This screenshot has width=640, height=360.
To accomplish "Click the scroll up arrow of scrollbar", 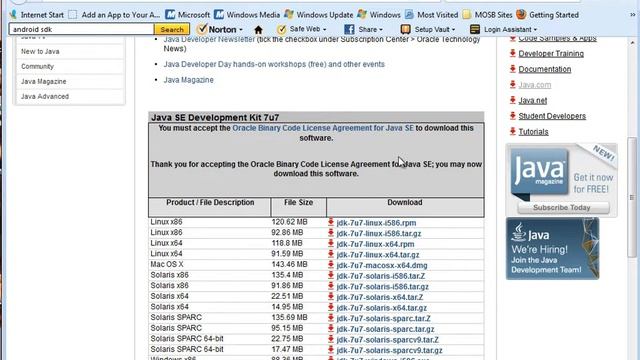I will 632,42.
